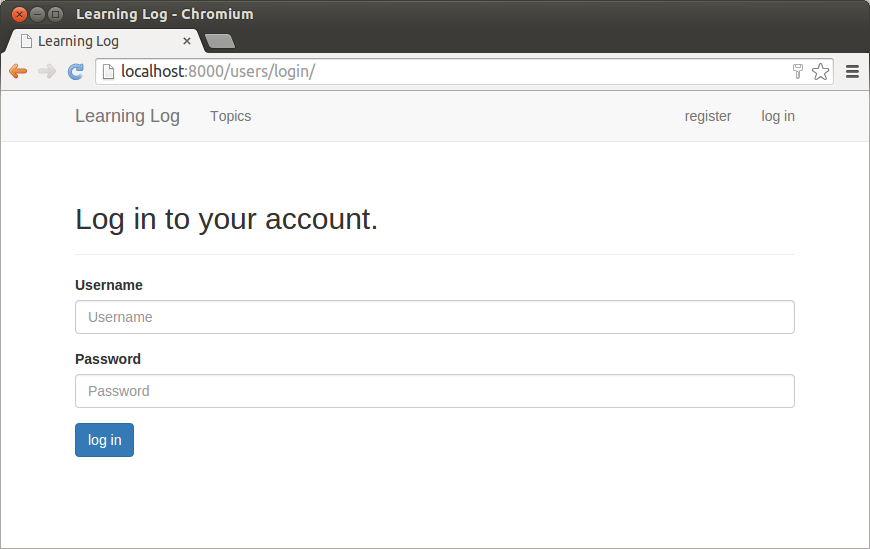Go back using the browser back arrow

pos(18,71)
